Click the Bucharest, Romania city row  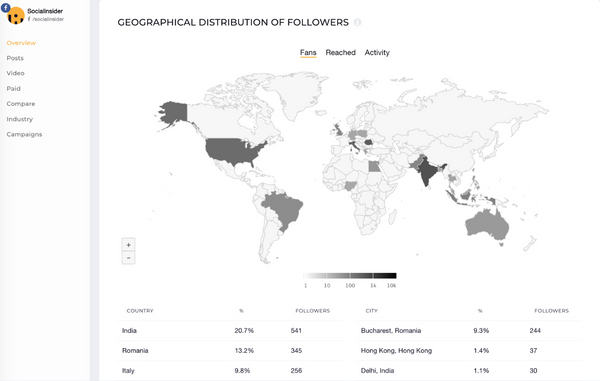469,331
